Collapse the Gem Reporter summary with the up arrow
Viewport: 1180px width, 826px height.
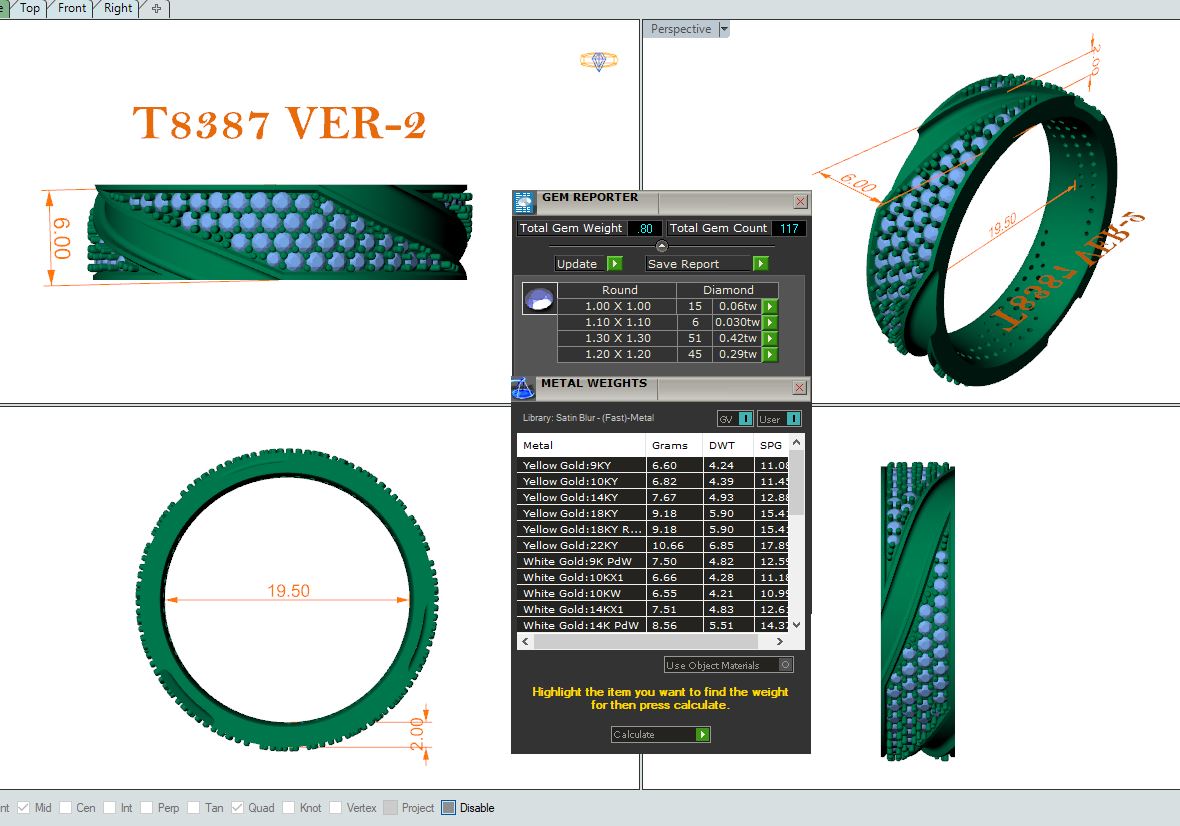[661, 246]
